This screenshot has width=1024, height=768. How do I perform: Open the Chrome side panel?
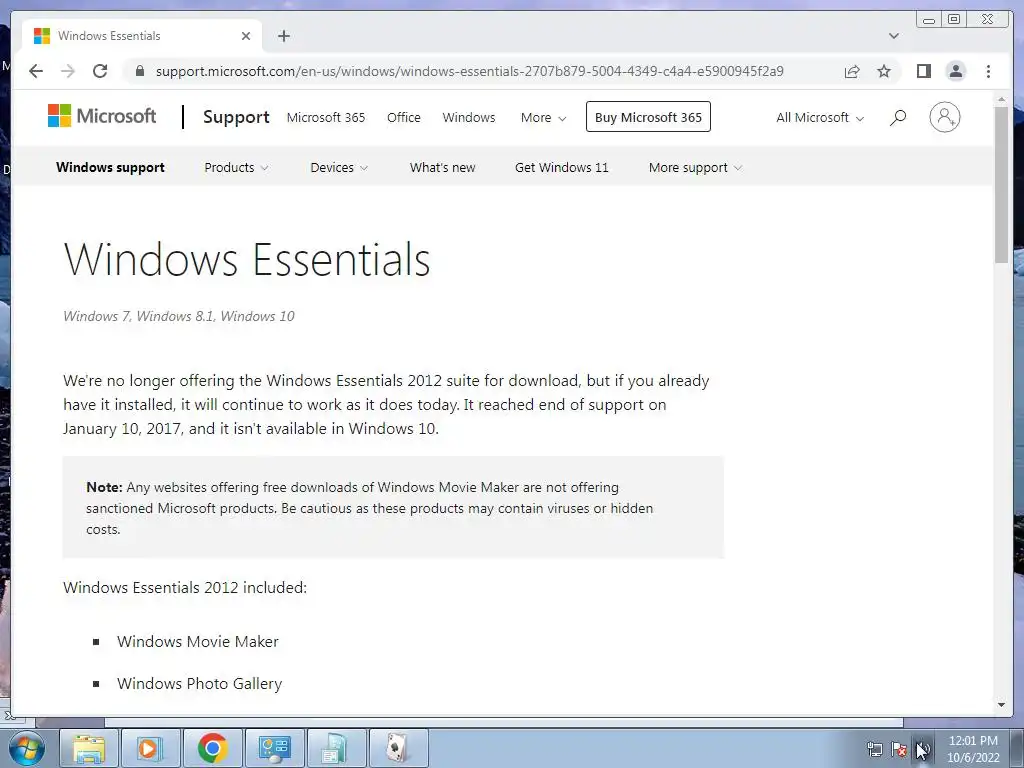pyautogui.click(x=923, y=71)
